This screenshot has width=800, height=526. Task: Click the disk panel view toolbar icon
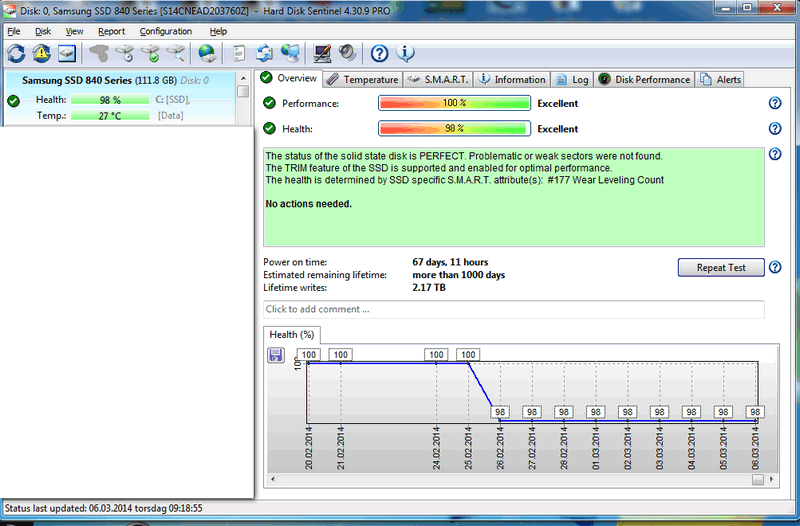pyautogui.click(x=67, y=53)
